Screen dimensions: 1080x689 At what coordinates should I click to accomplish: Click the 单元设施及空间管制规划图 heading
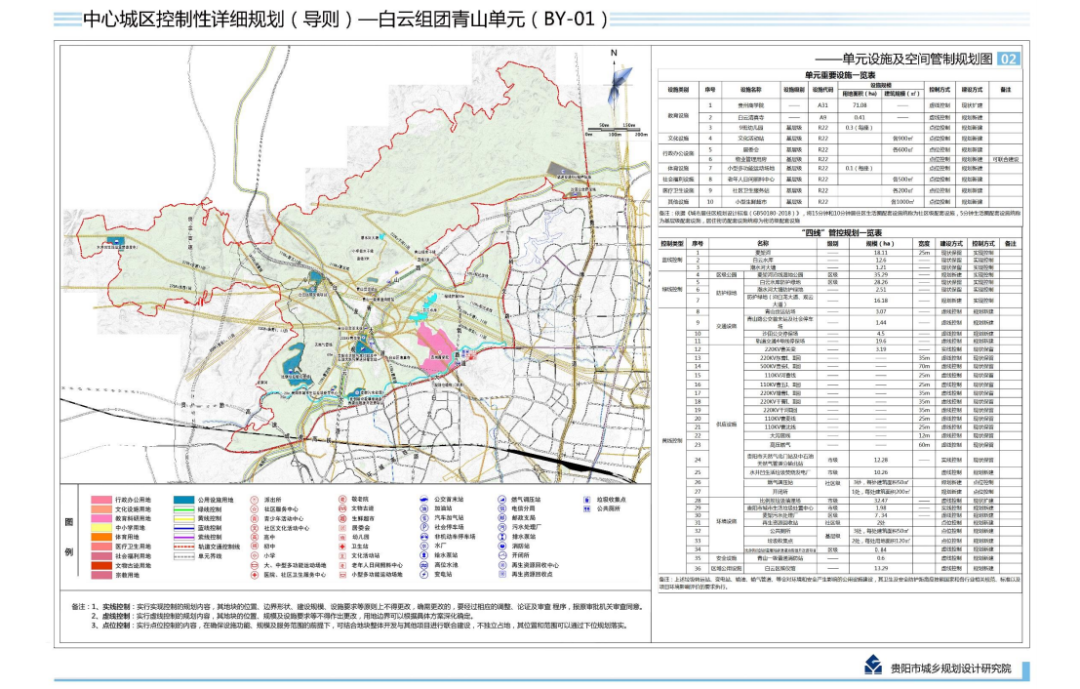[x=917, y=59]
